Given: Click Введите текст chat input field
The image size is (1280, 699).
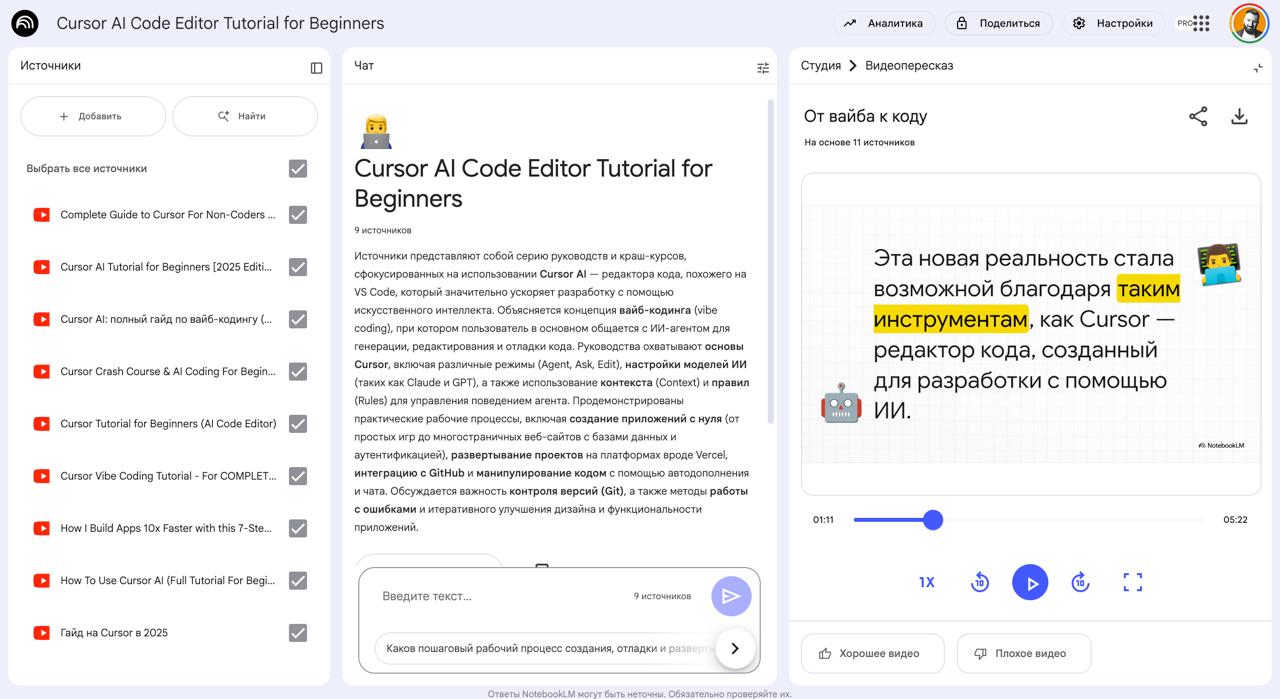Looking at the screenshot, I should tap(500, 596).
